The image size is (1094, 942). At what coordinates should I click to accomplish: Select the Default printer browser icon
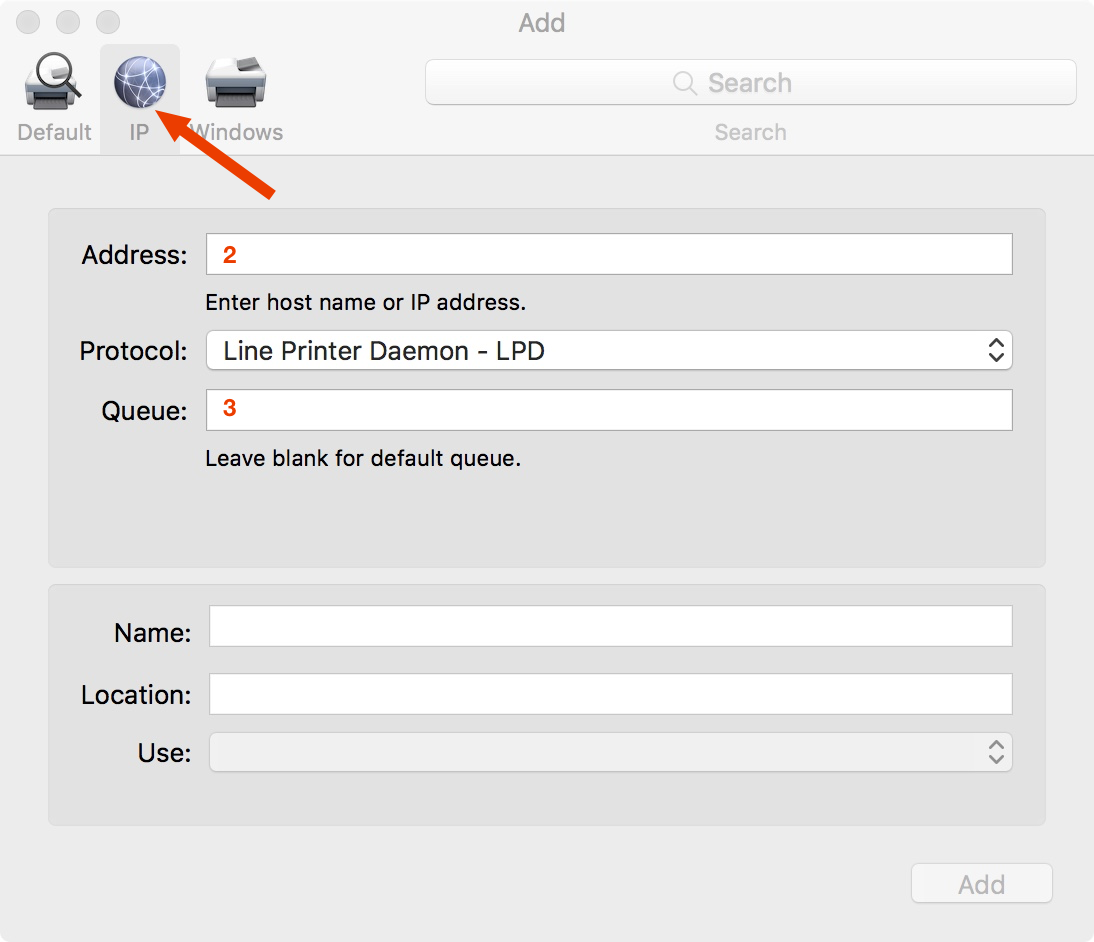click(52, 82)
